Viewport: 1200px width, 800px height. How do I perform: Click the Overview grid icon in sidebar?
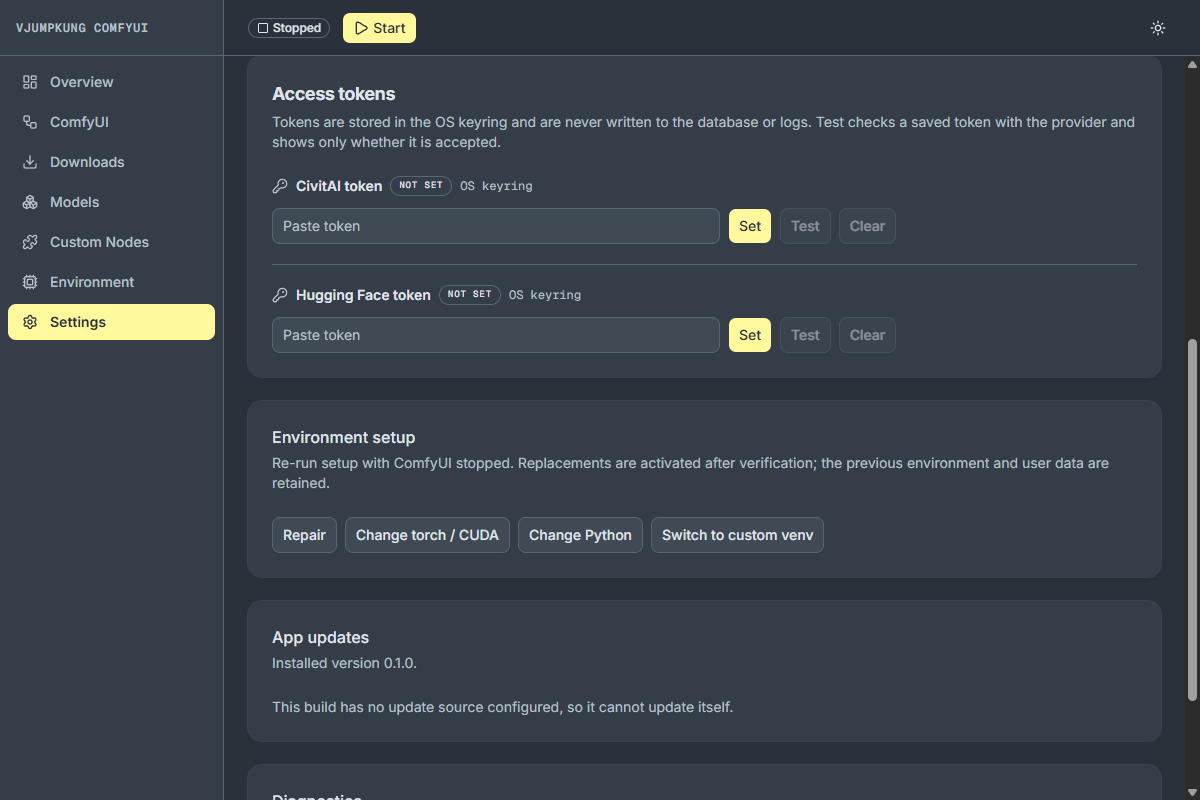30,82
